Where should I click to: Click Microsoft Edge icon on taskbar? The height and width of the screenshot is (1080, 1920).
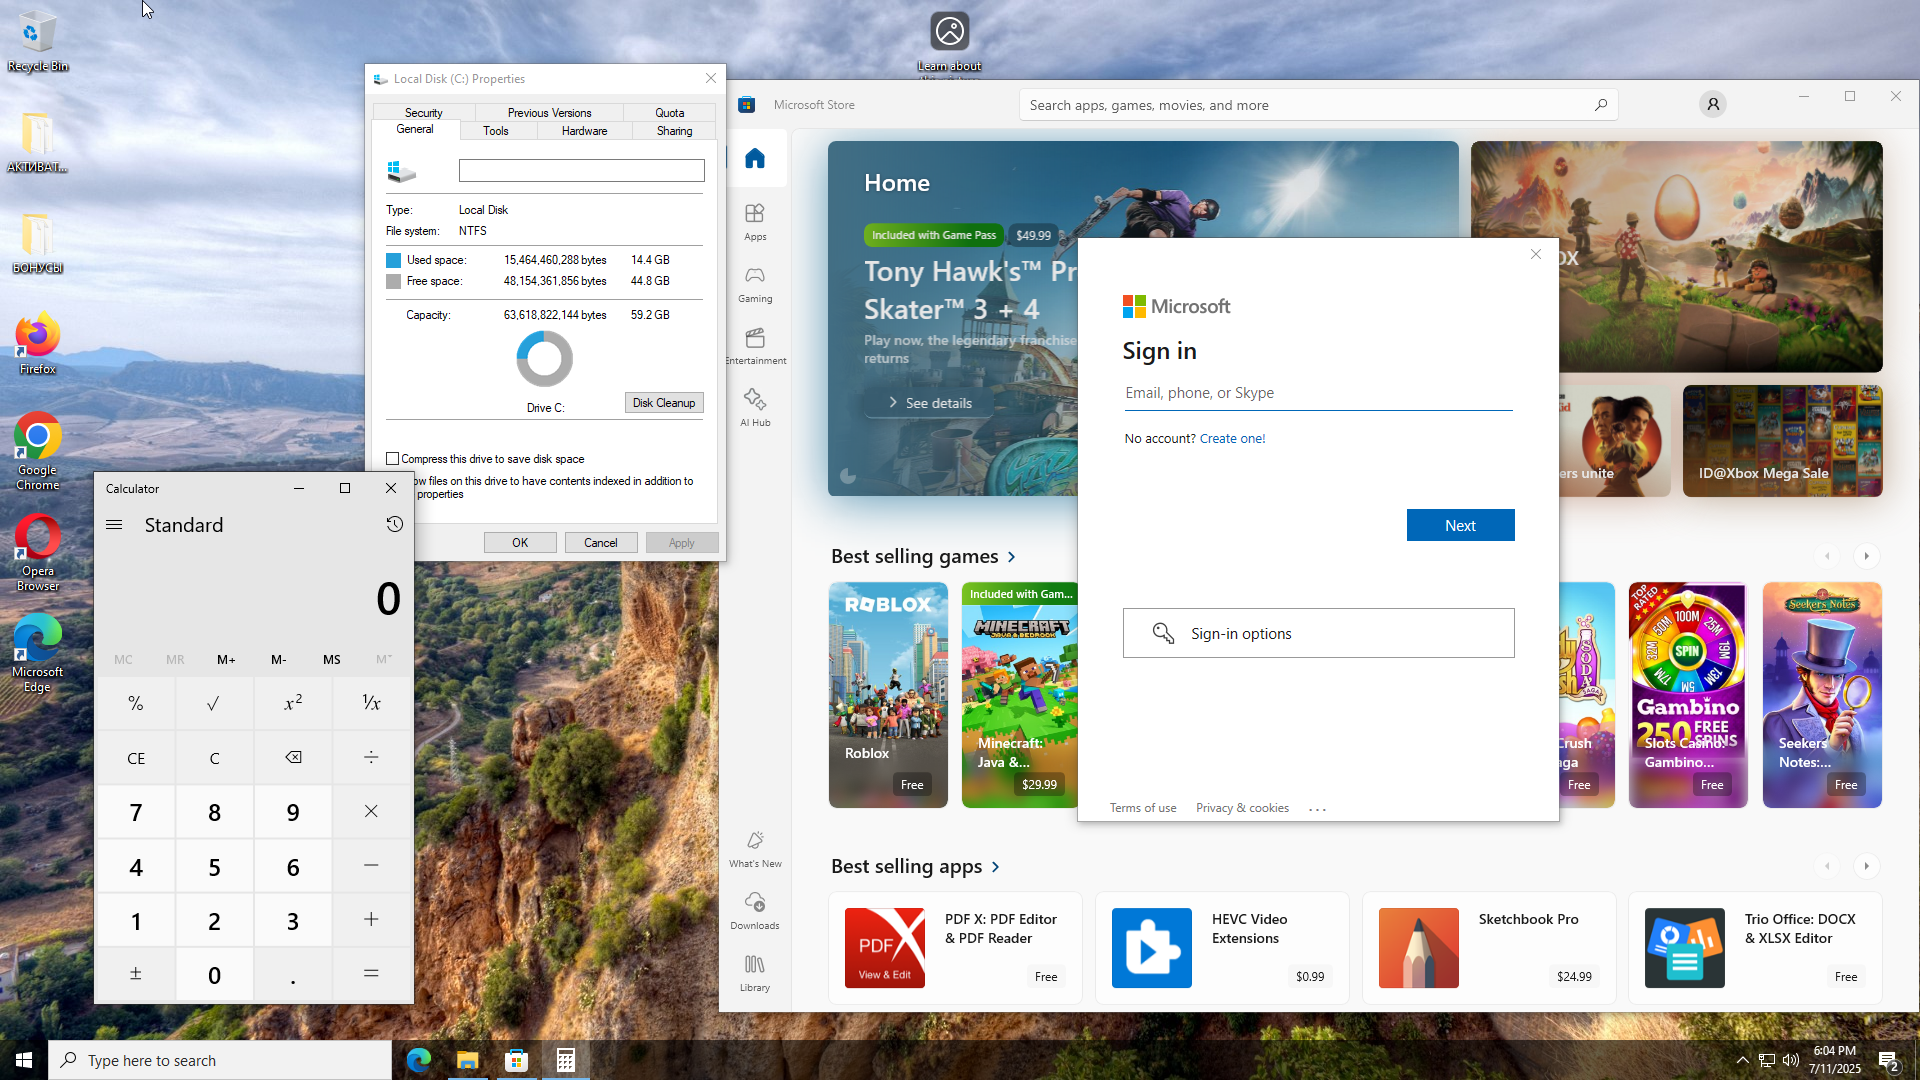click(x=419, y=1060)
